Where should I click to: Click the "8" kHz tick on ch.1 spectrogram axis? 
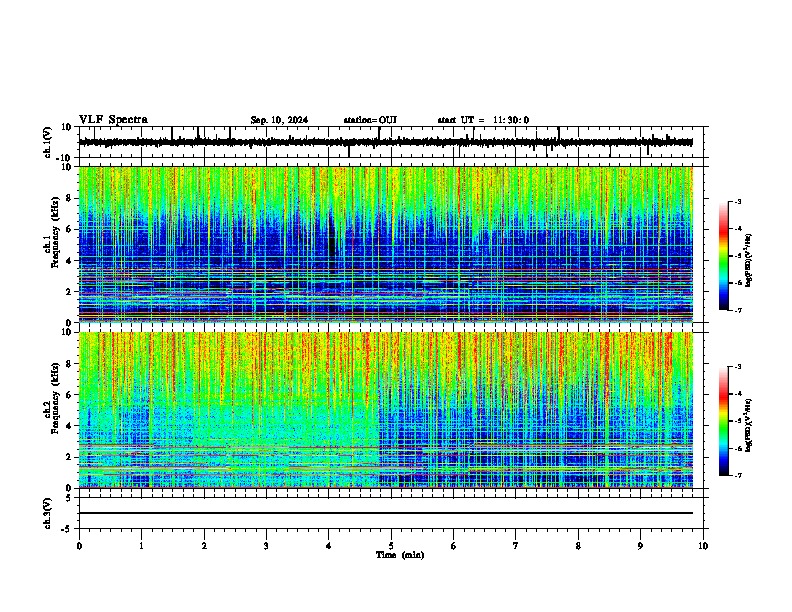[x=69, y=198]
